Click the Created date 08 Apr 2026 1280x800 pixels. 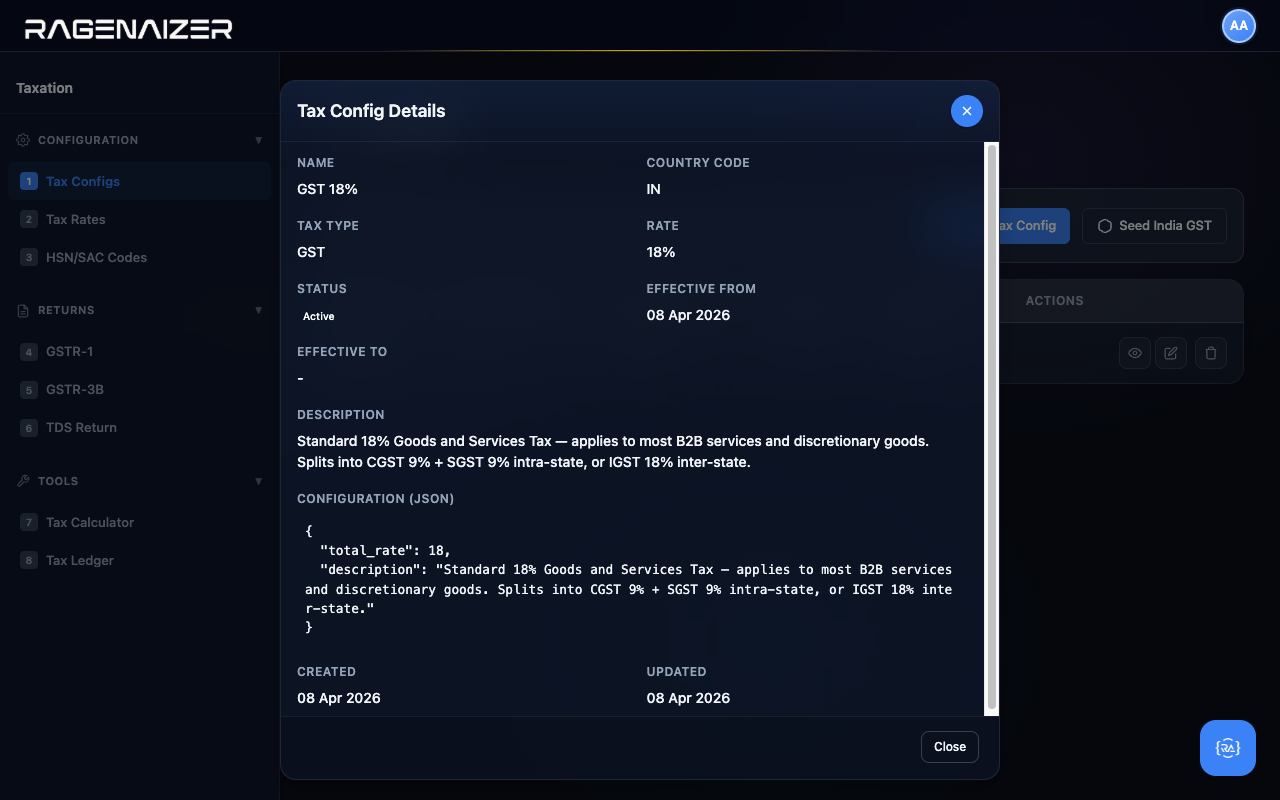[x=339, y=698]
